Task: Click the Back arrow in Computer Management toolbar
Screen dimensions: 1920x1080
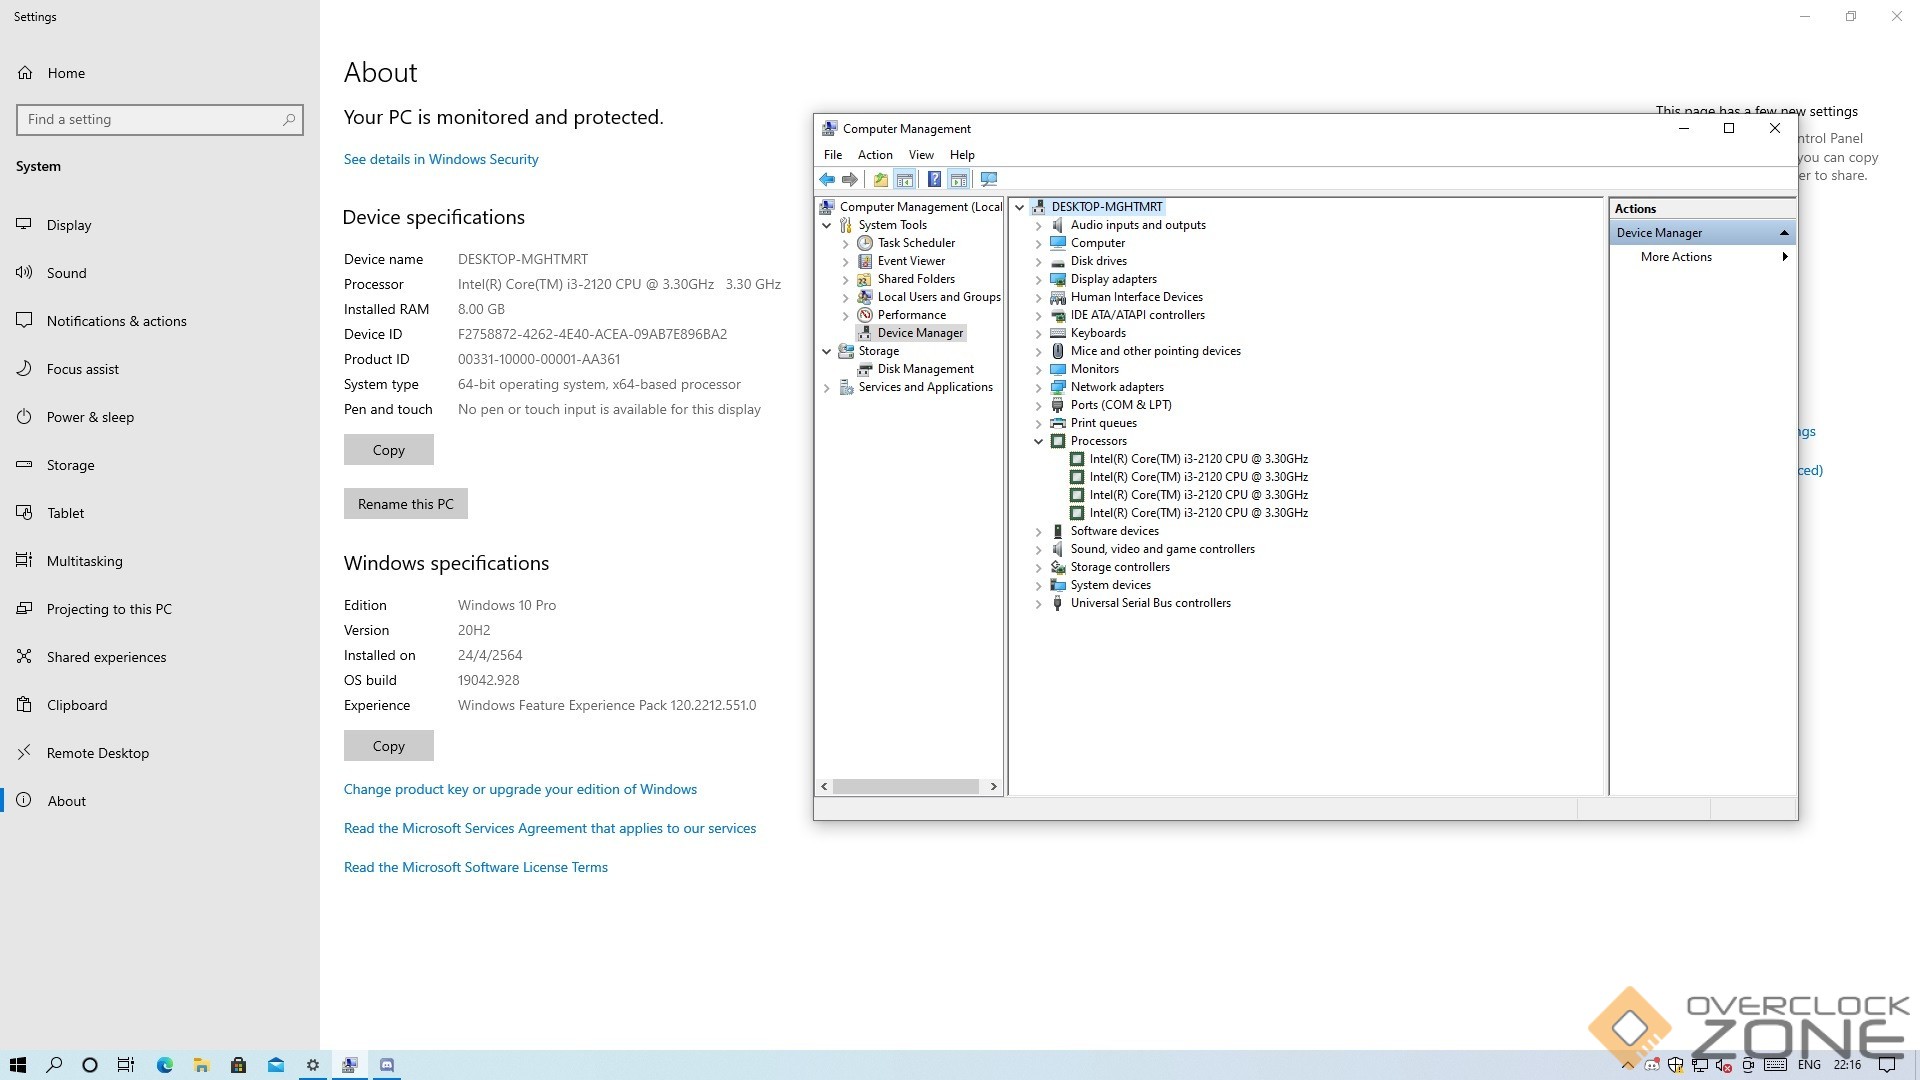Action: pos(827,180)
